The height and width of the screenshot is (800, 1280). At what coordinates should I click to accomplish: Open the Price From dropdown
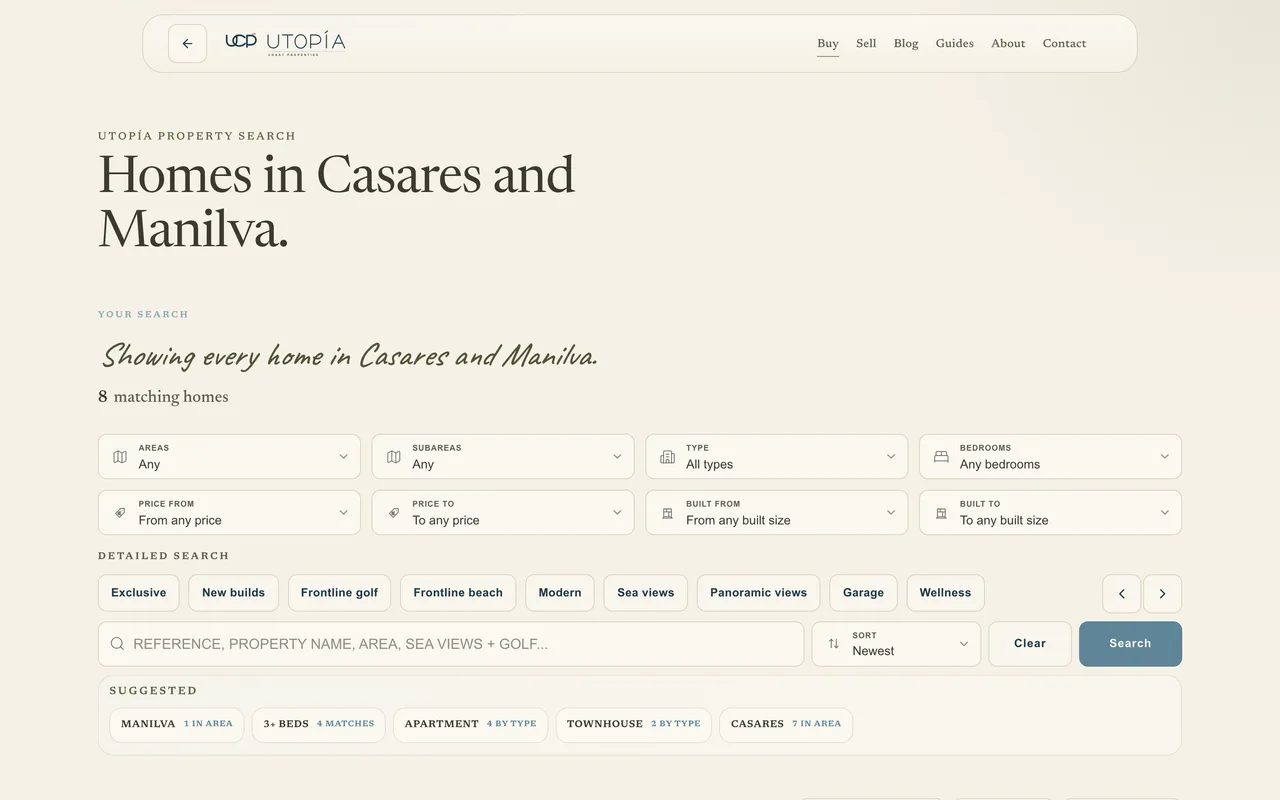229,513
